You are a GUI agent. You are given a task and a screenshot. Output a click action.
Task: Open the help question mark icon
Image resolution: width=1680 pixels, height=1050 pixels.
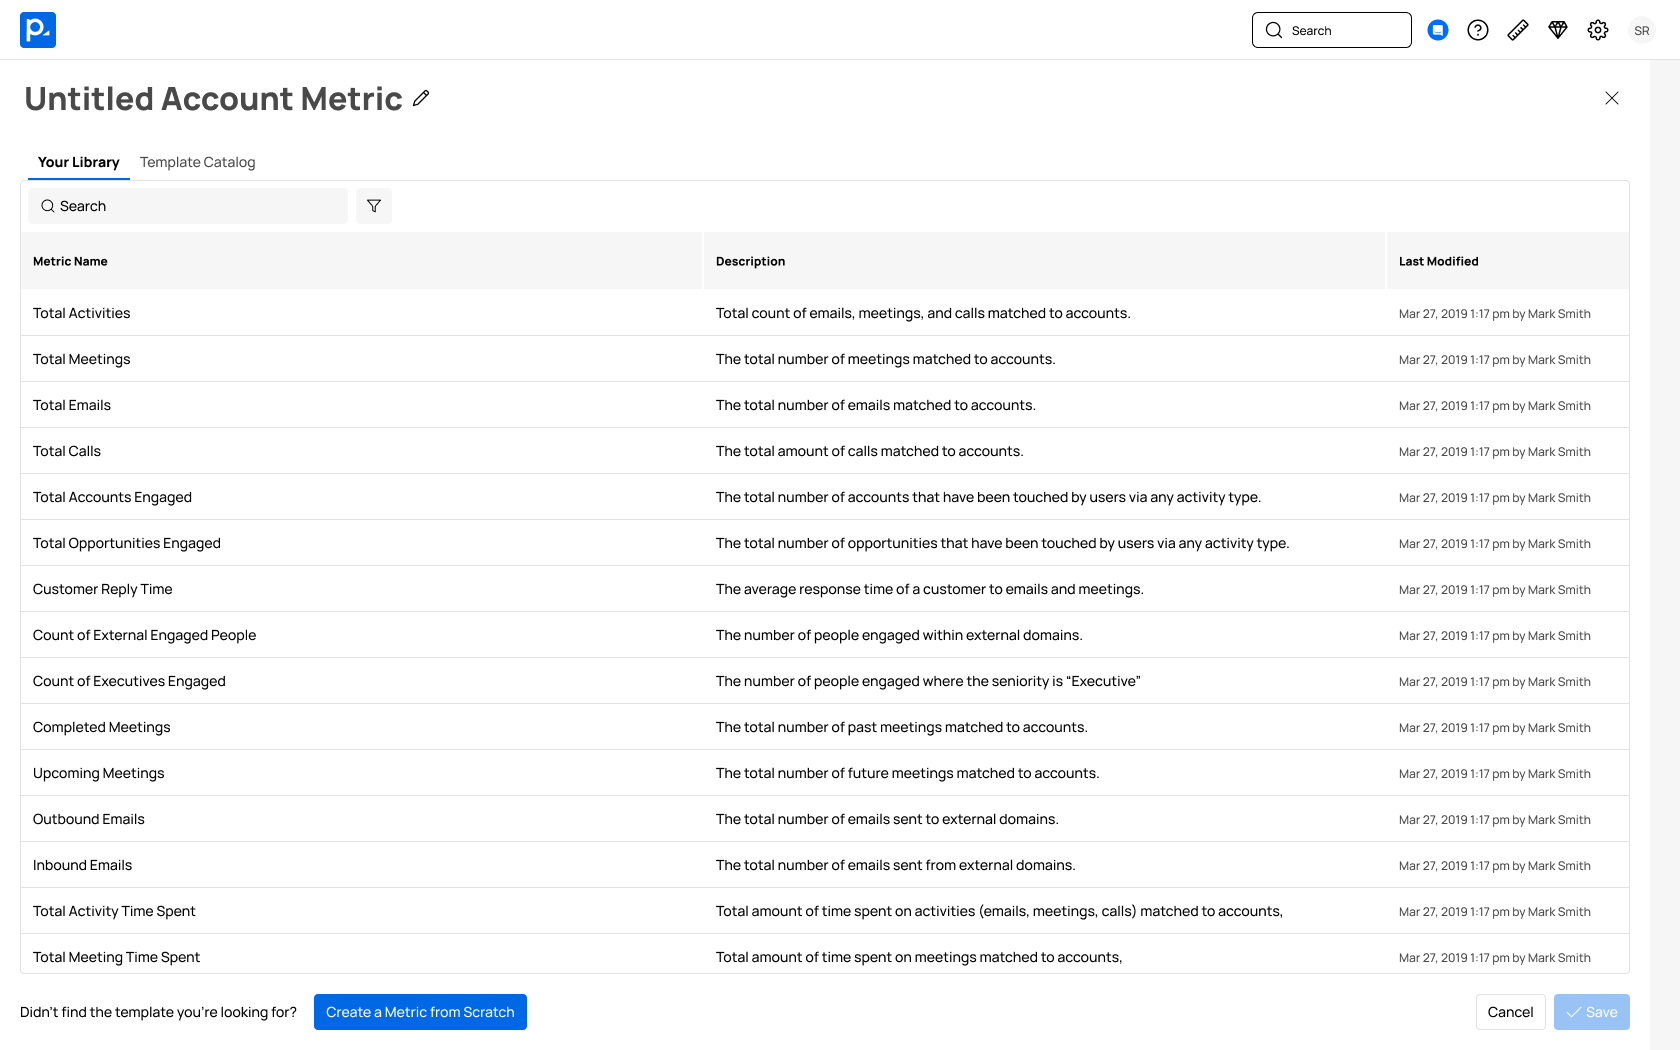pos(1478,30)
